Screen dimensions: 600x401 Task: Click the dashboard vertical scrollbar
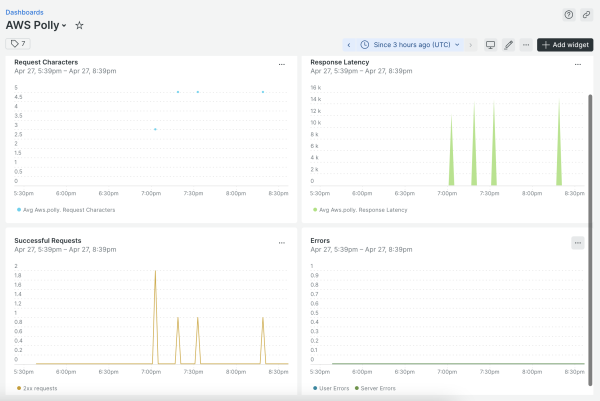[590, 240]
